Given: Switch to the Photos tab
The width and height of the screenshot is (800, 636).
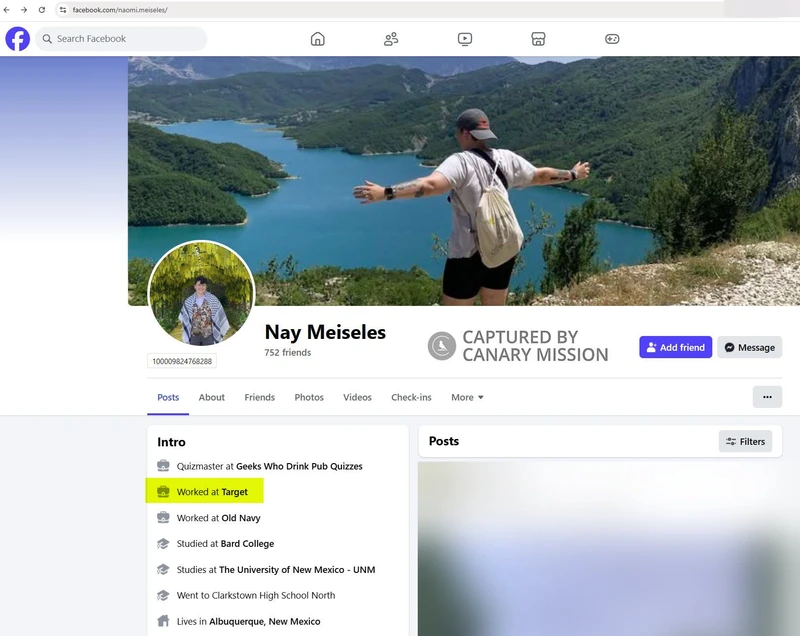Looking at the screenshot, I should pos(309,397).
